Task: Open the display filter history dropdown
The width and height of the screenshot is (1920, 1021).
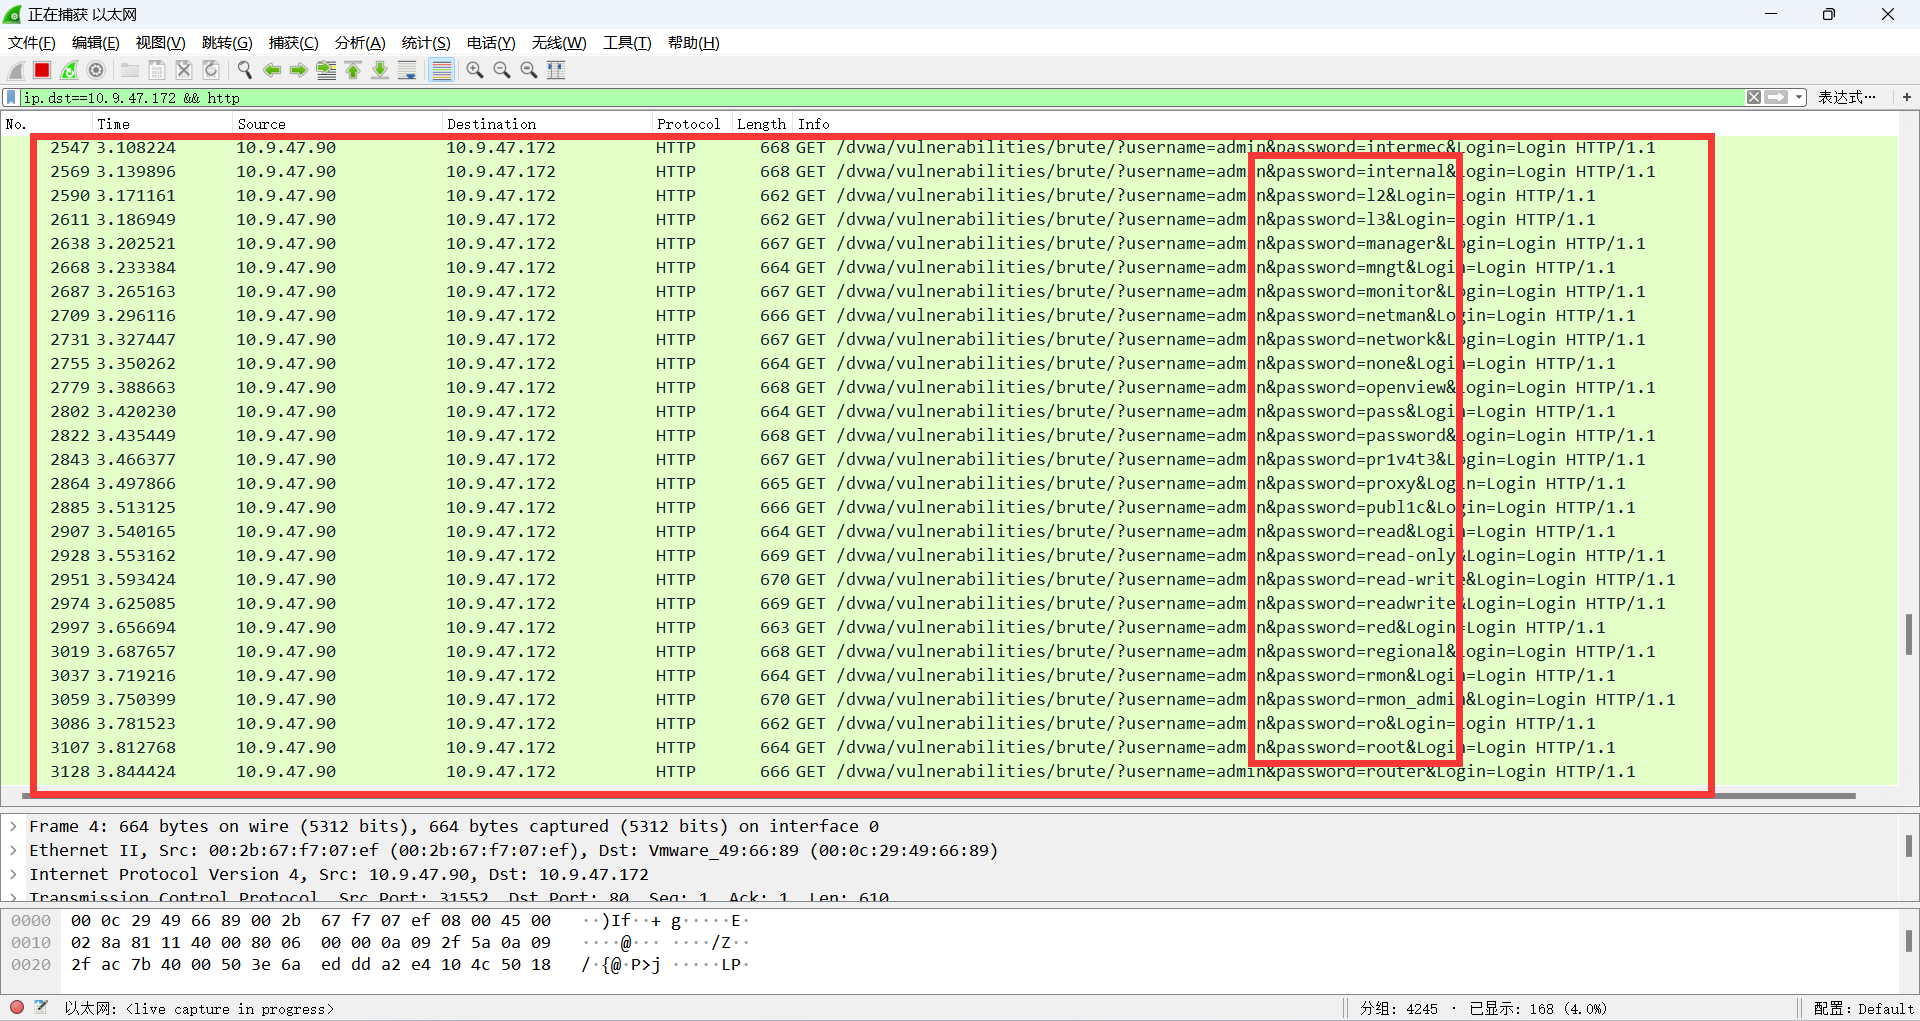Action: [x=1799, y=97]
